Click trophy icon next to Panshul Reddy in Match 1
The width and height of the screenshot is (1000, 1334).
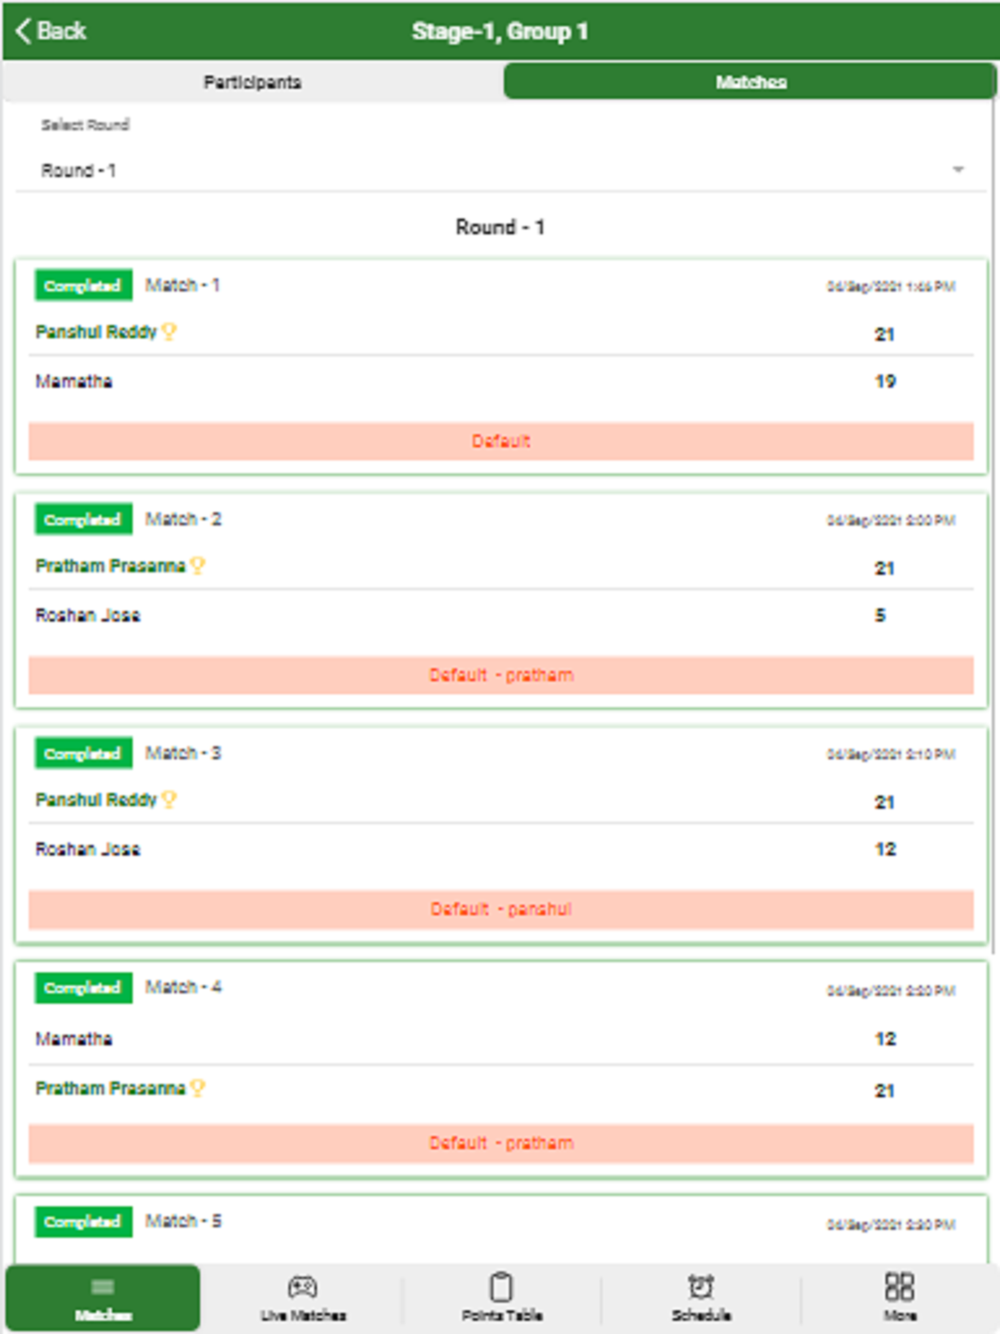[169, 332]
